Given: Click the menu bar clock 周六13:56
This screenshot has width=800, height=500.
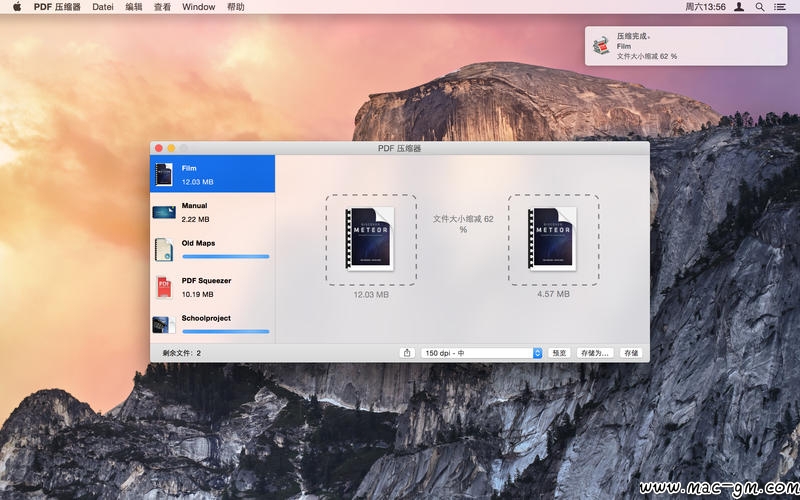Looking at the screenshot, I should (x=705, y=7).
